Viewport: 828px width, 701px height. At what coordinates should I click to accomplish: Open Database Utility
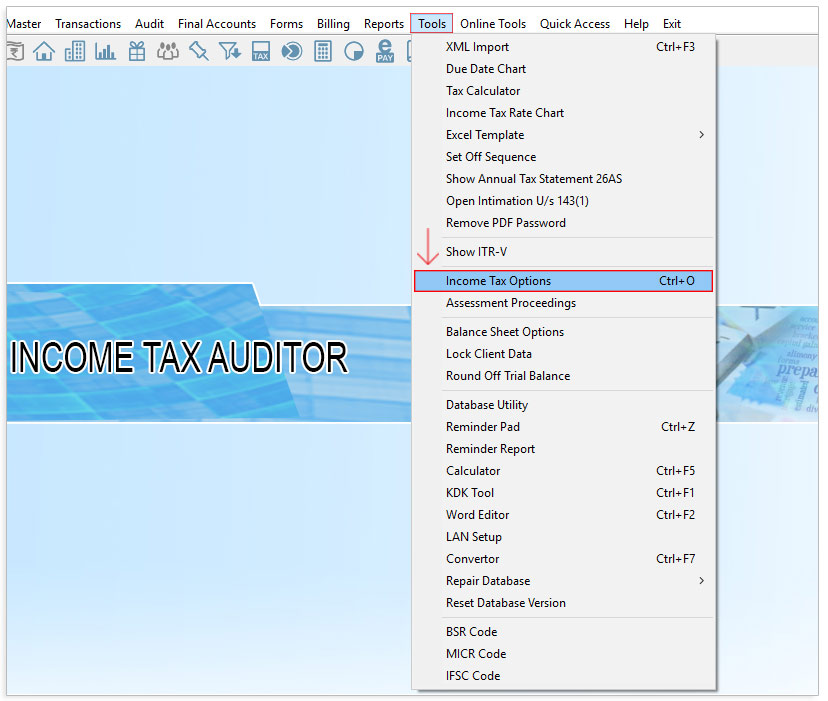(x=563, y=405)
